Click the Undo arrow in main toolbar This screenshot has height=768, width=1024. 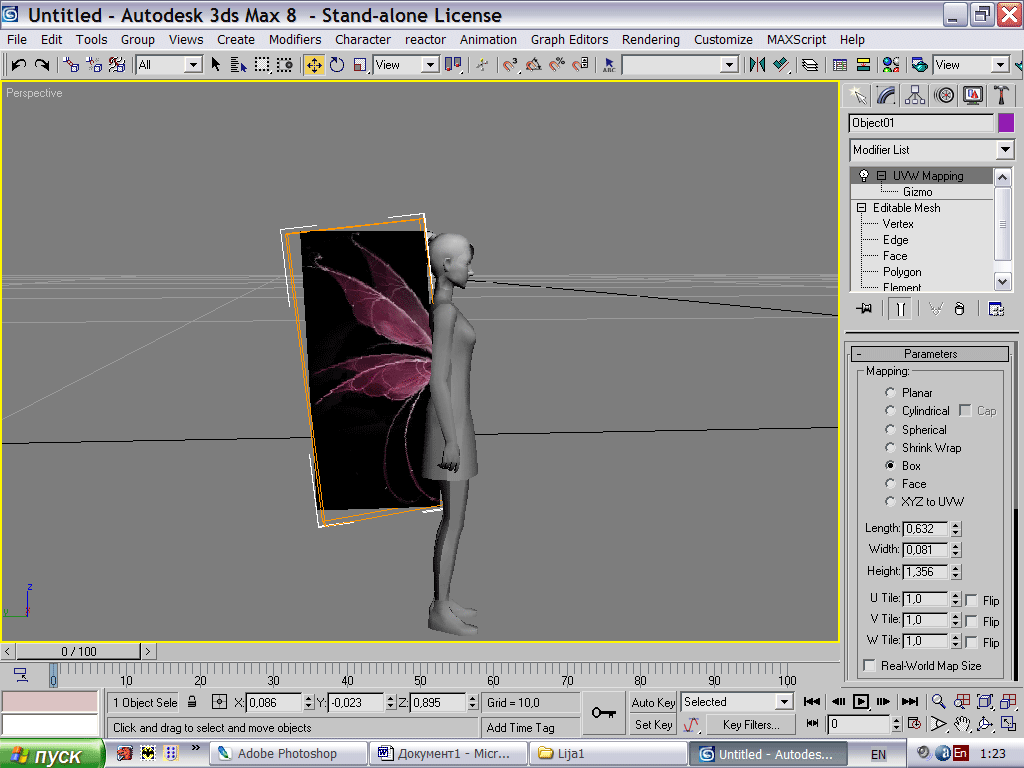click(x=18, y=65)
